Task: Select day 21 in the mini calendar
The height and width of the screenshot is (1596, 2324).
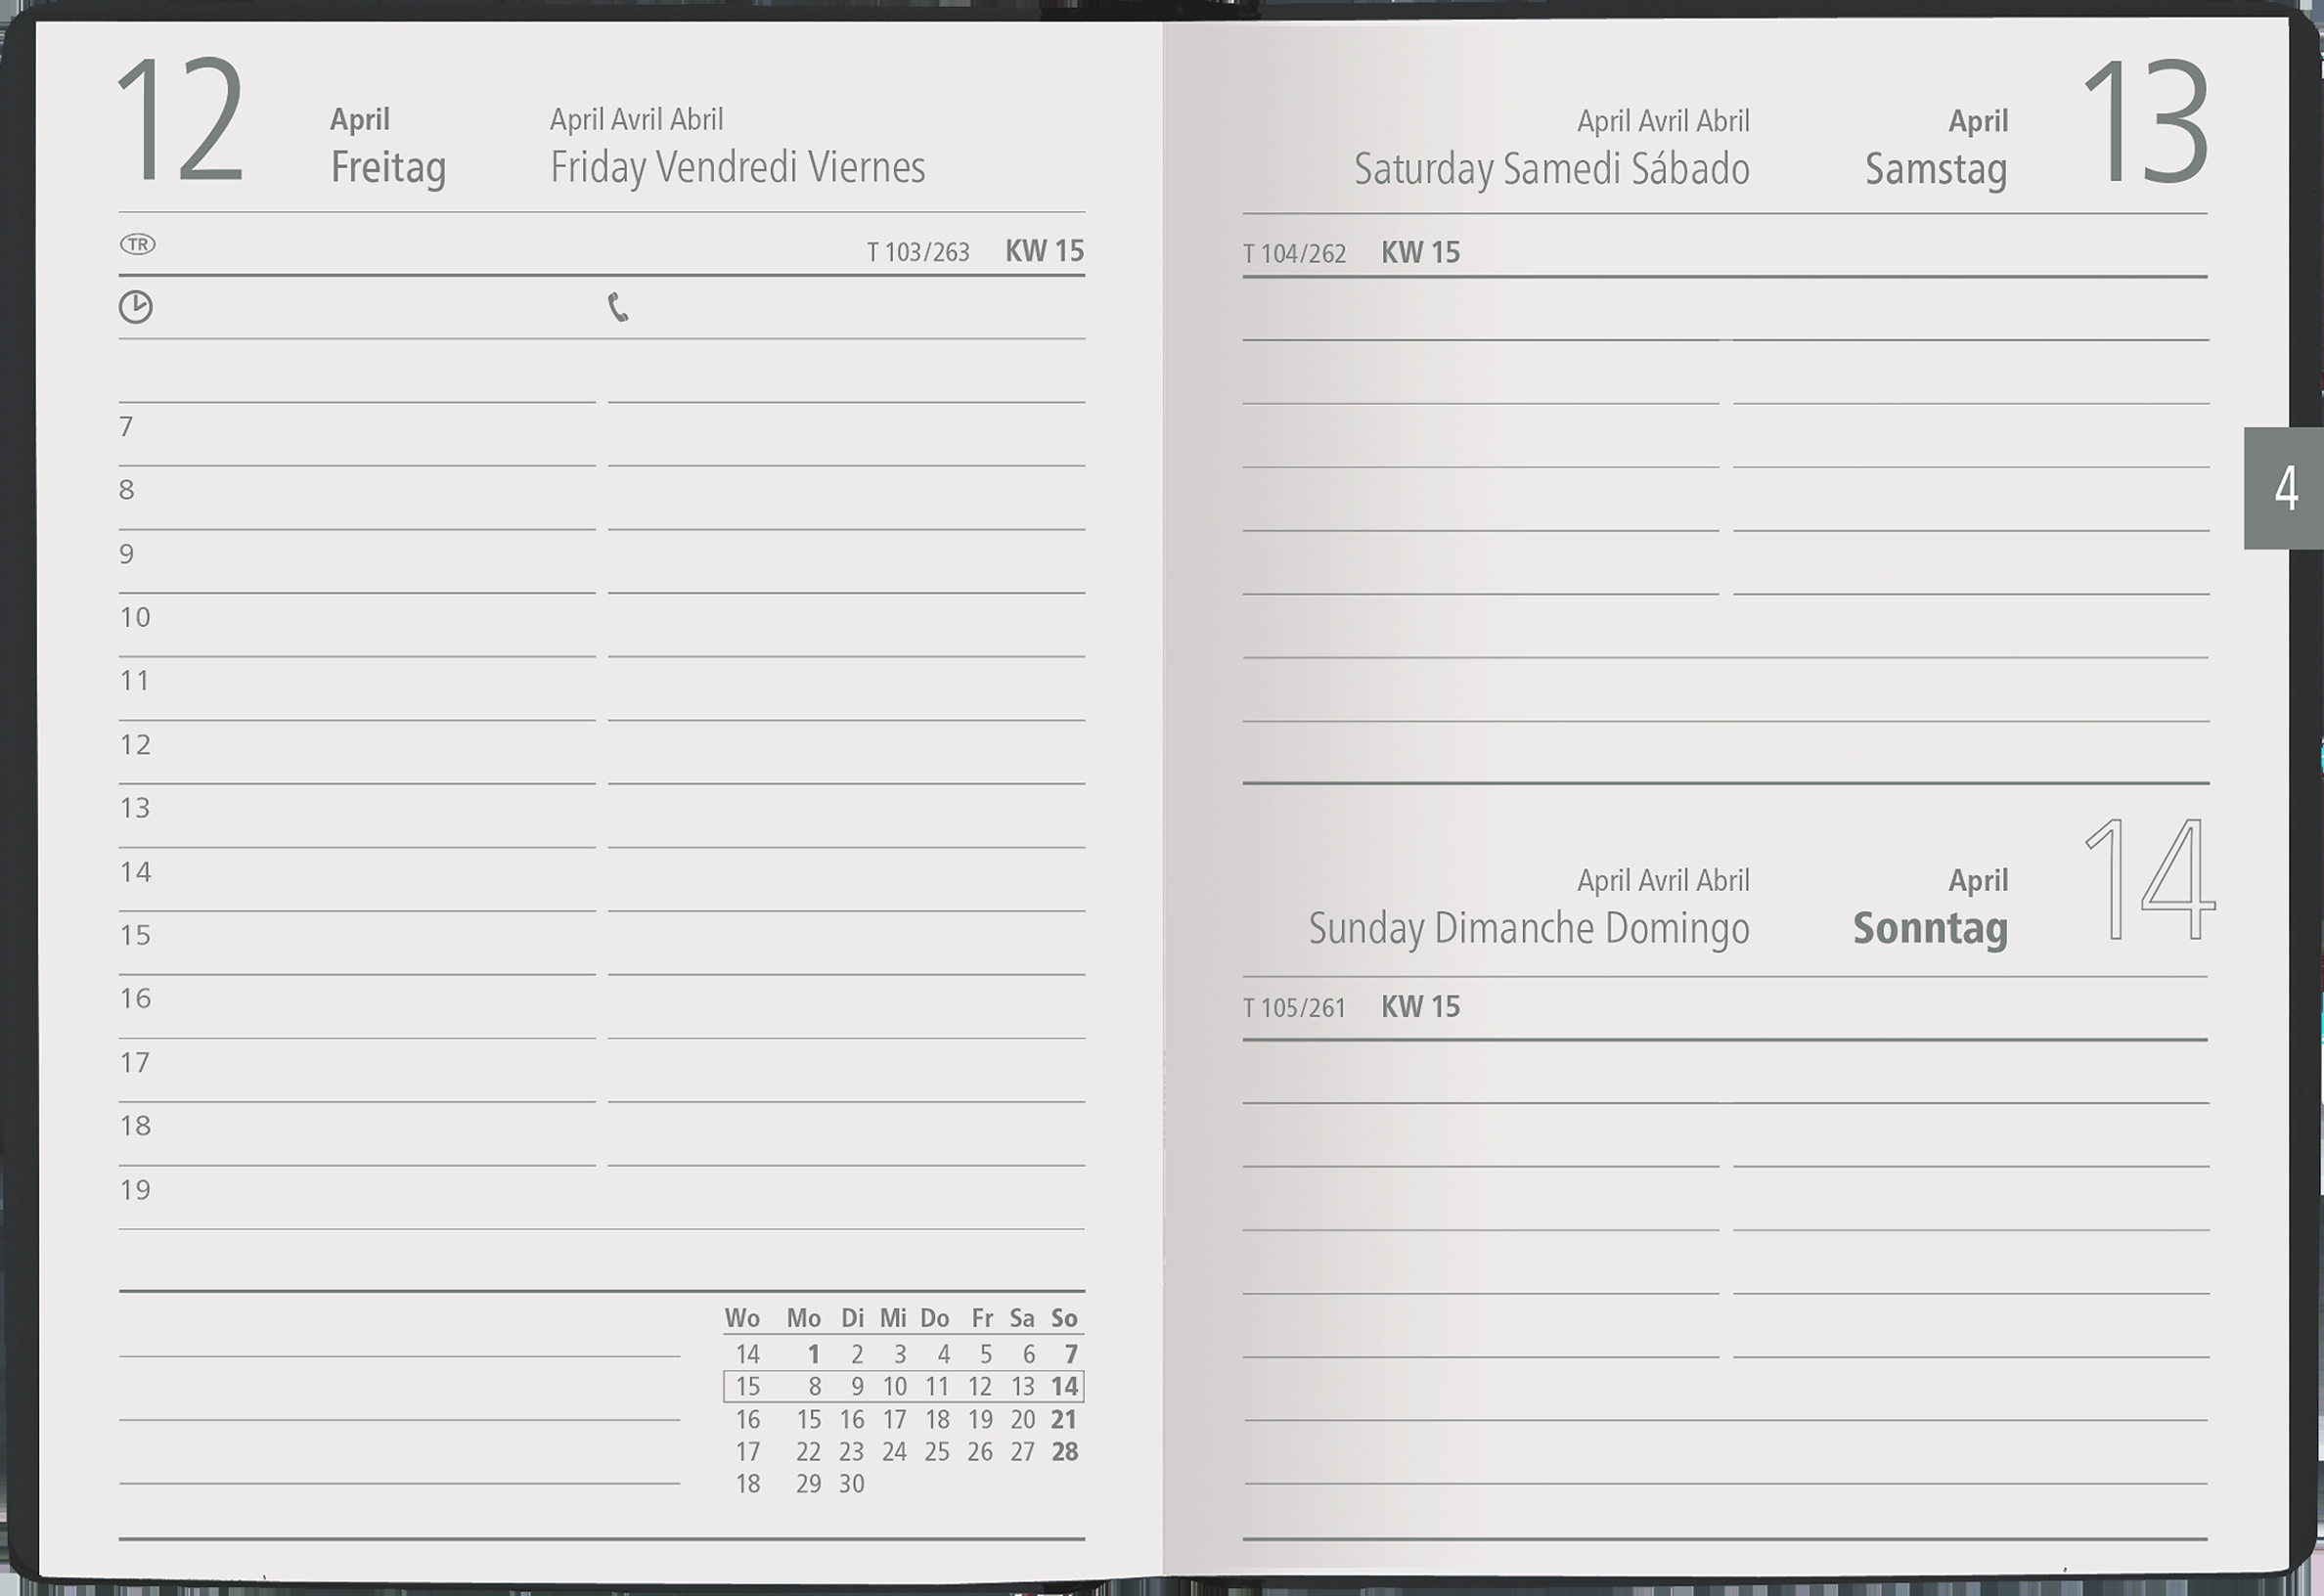Action: pyautogui.click(x=1063, y=1419)
